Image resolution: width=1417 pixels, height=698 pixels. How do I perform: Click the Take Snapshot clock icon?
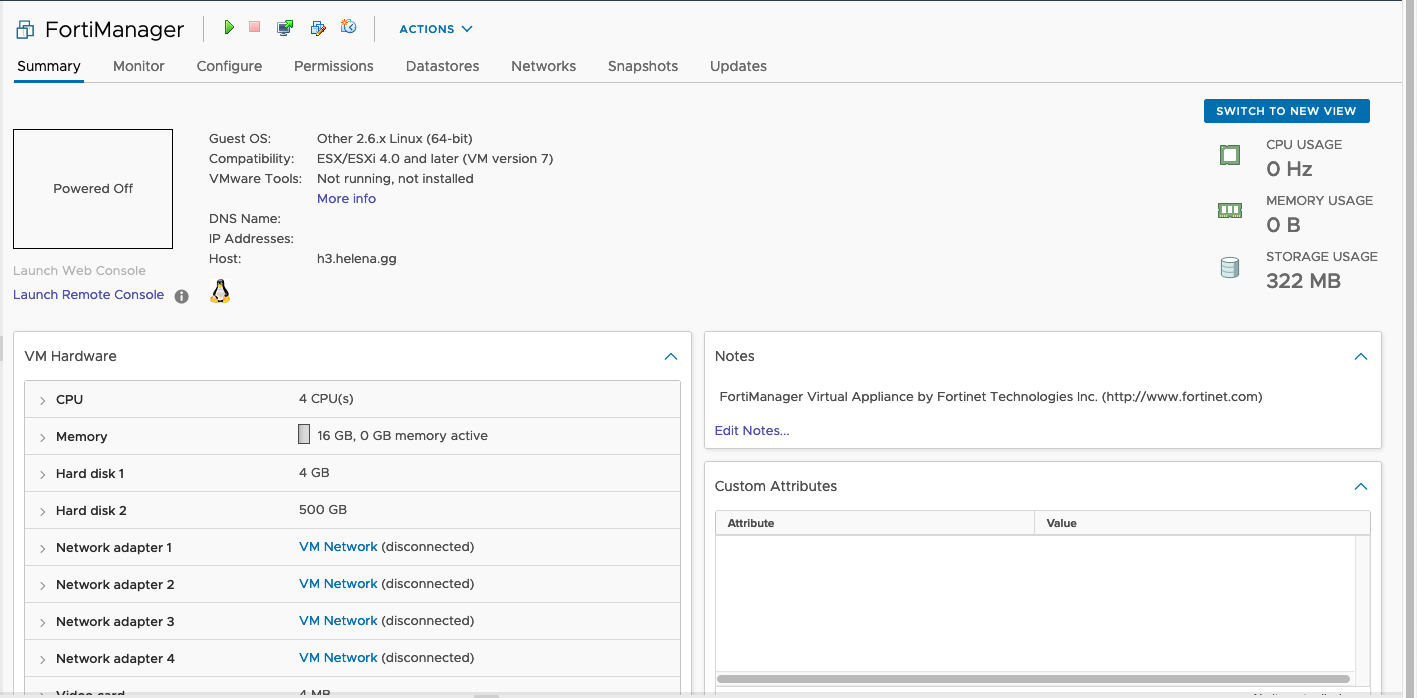[348, 28]
